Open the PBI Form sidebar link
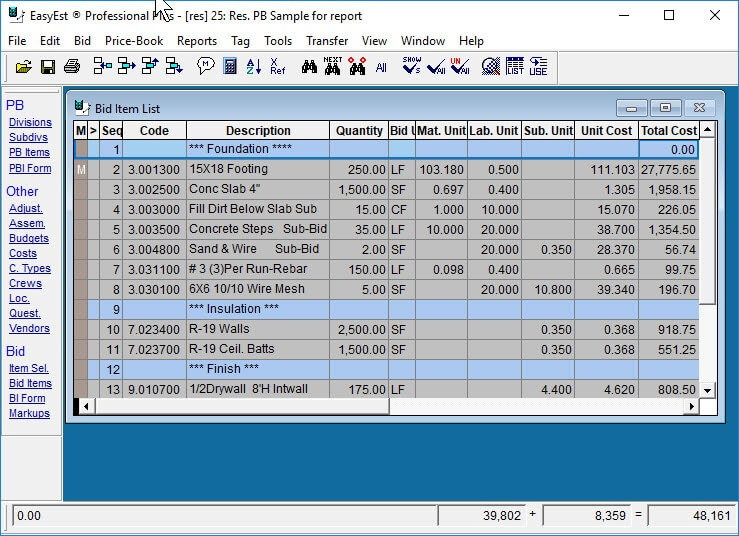 pyautogui.click(x=30, y=168)
